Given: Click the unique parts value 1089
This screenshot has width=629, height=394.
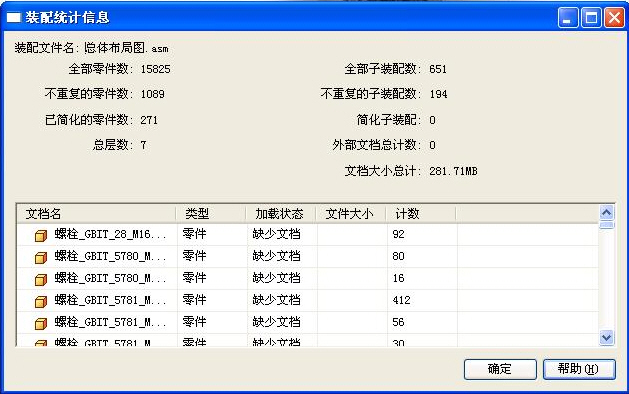Looking at the screenshot, I should pyautogui.click(x=152, y=94).
